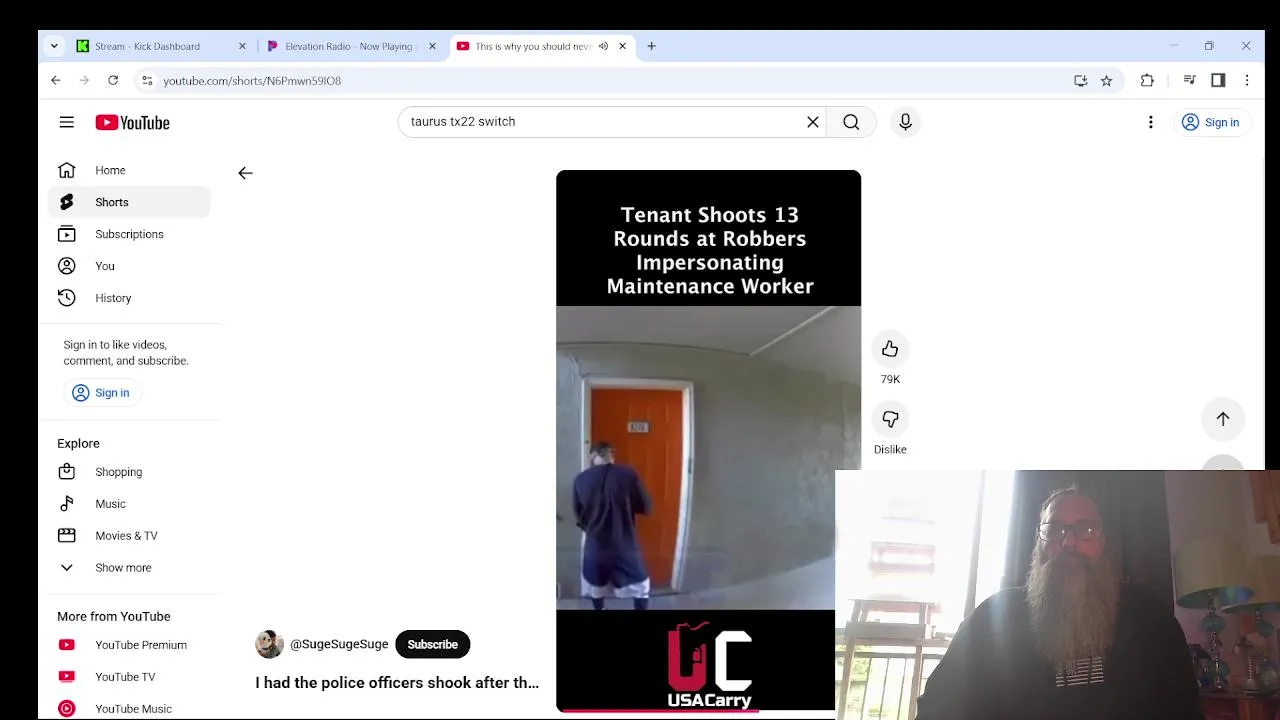Open YouTube TV link

[x=129, y=677]
